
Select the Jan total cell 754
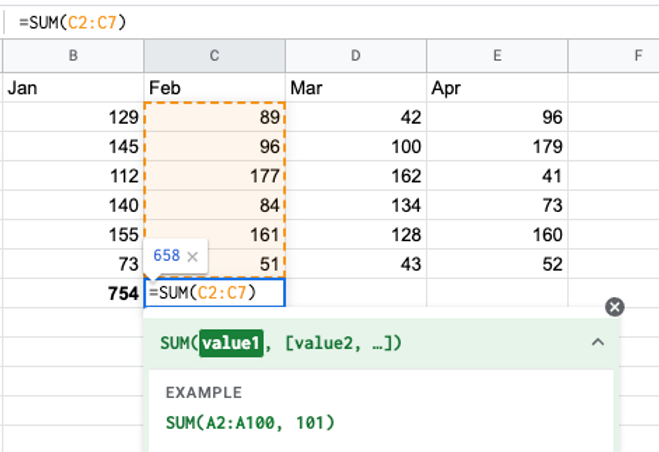click(73, 293)
